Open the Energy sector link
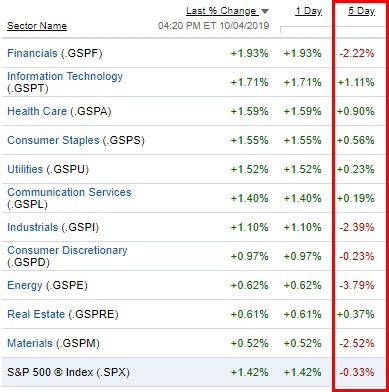The height and width of the screenshot is (392, 389). 25,285
